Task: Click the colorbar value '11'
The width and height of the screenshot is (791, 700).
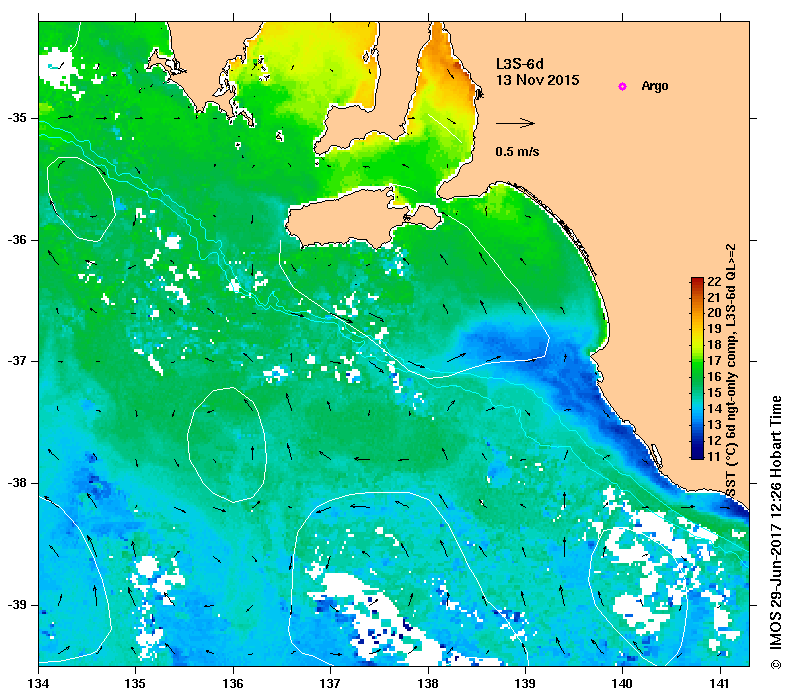Action: pos(714,456)
